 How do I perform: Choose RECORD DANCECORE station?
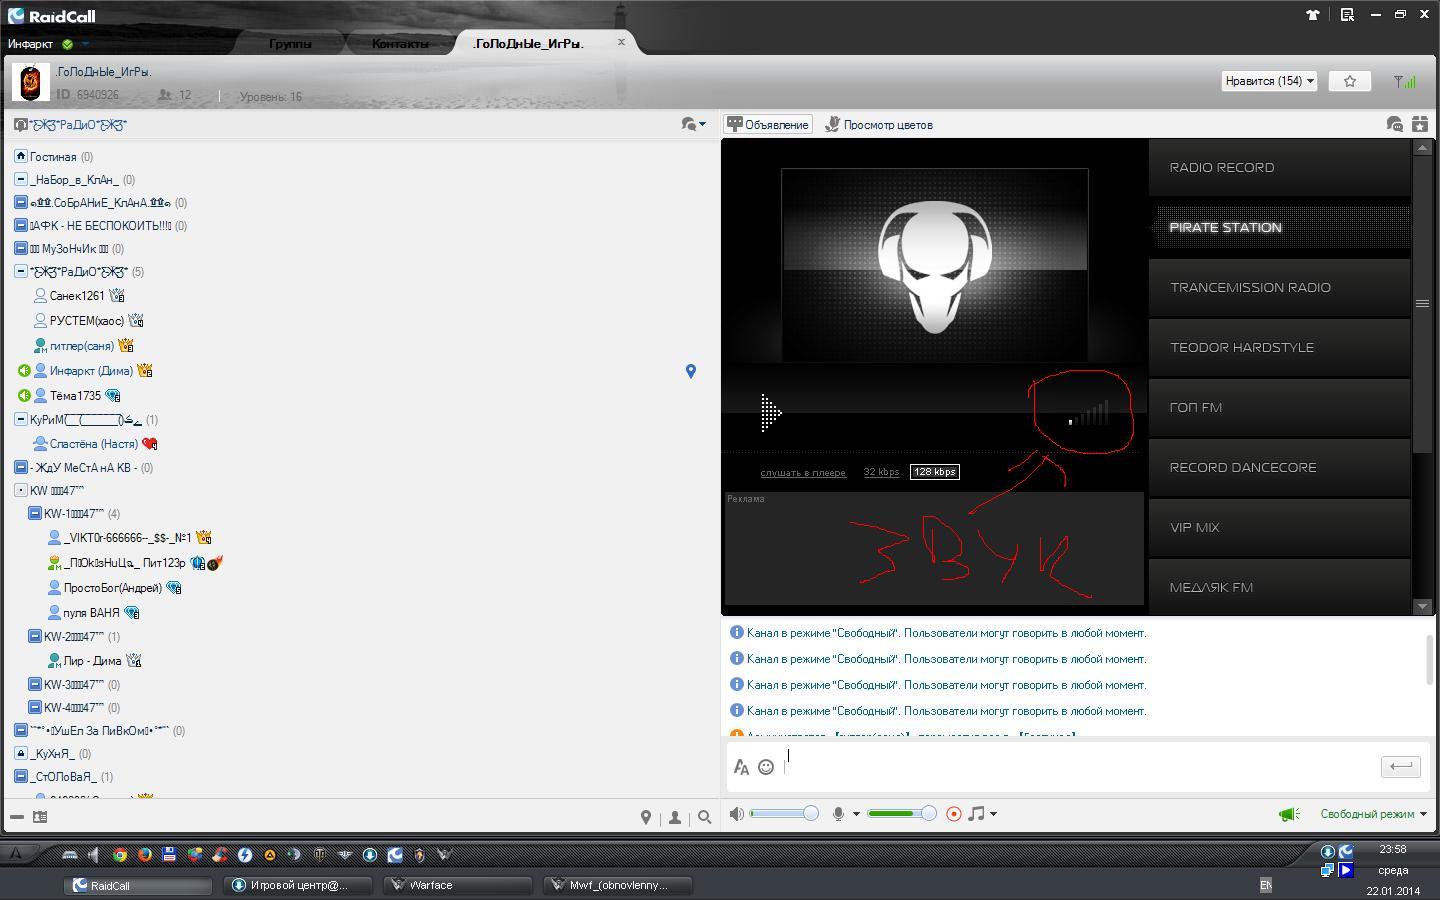coord(1279,467)
